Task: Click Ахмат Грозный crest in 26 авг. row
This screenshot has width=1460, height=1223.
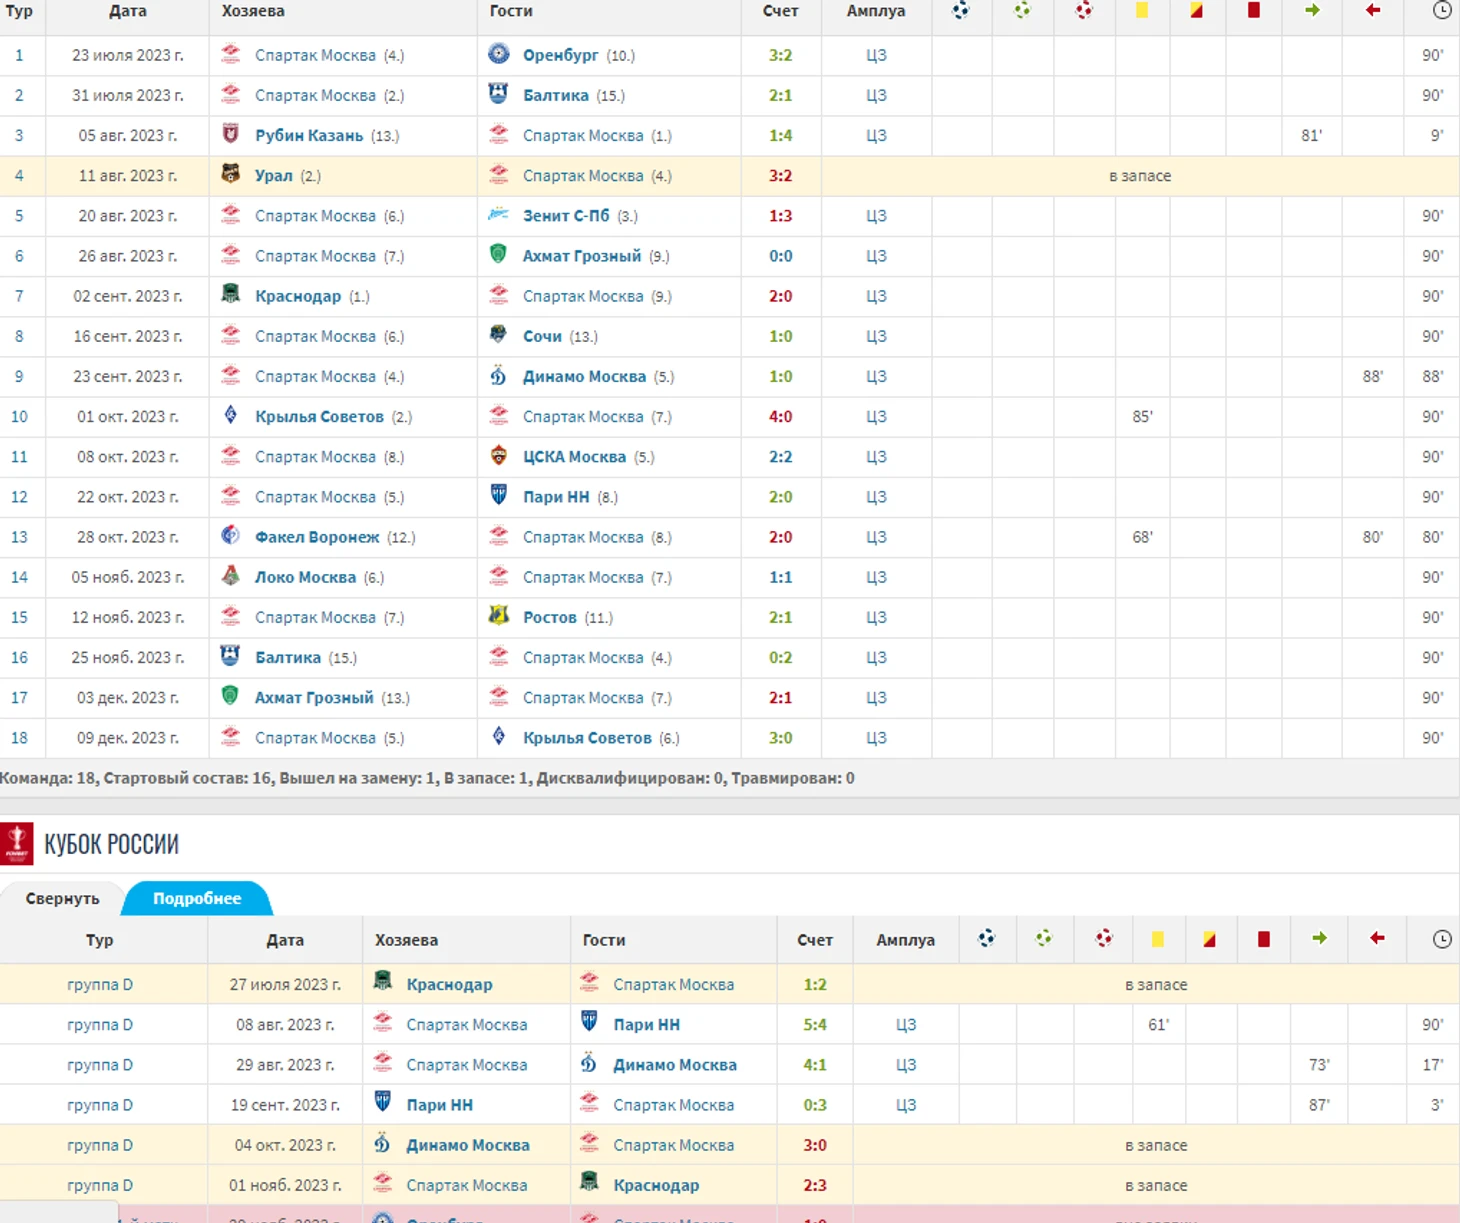Action: [498, 254]
